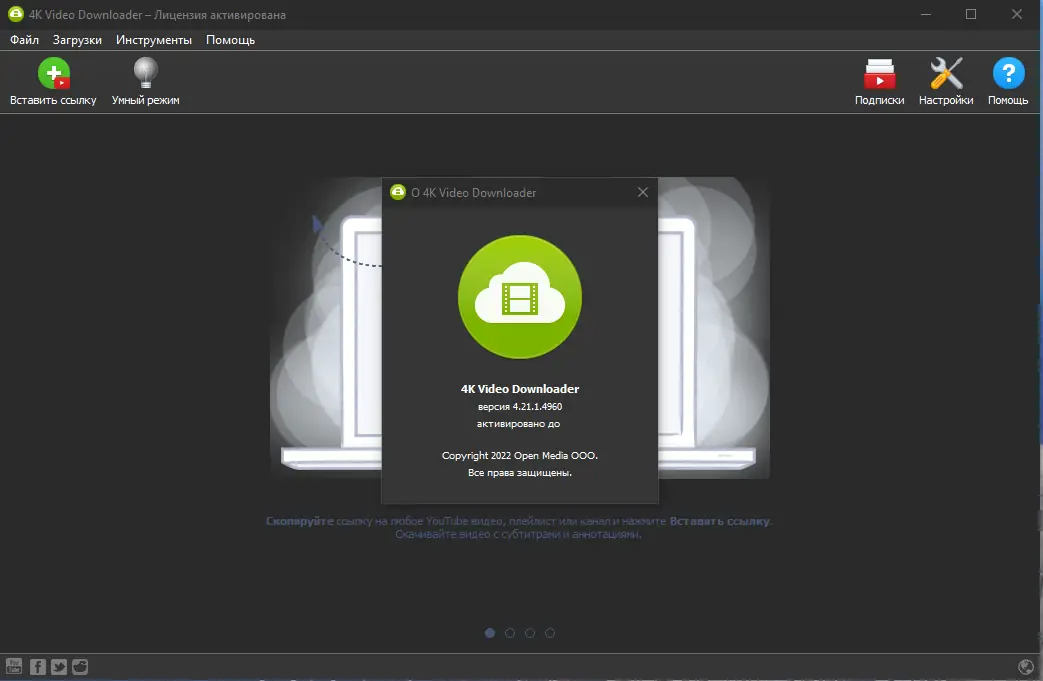Click the blue Help (Помощь) question icon
Image resolution: width=1043 pixels, height=681 pixels.
[1008, 73]
